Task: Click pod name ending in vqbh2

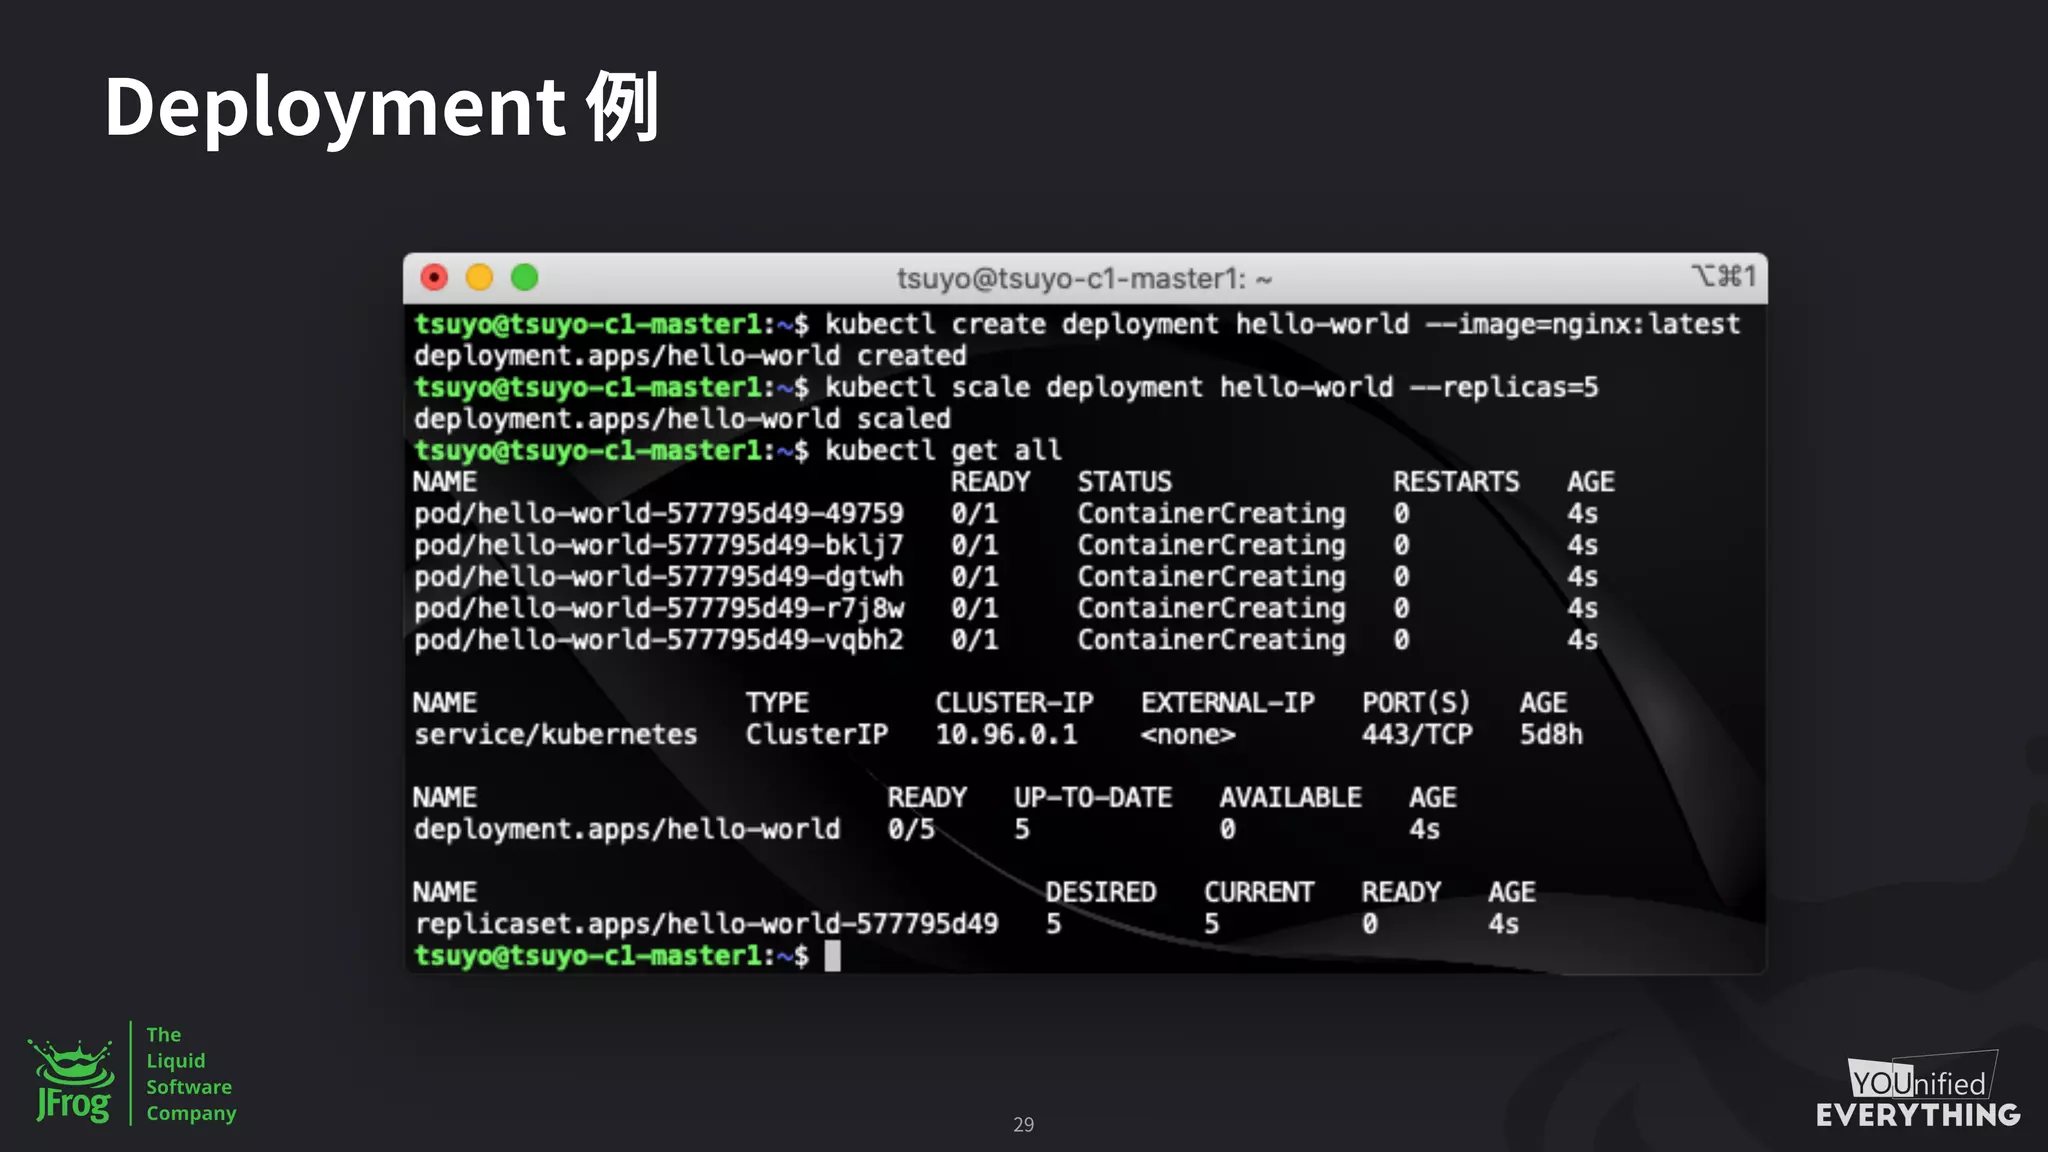Action: (658, 640)
